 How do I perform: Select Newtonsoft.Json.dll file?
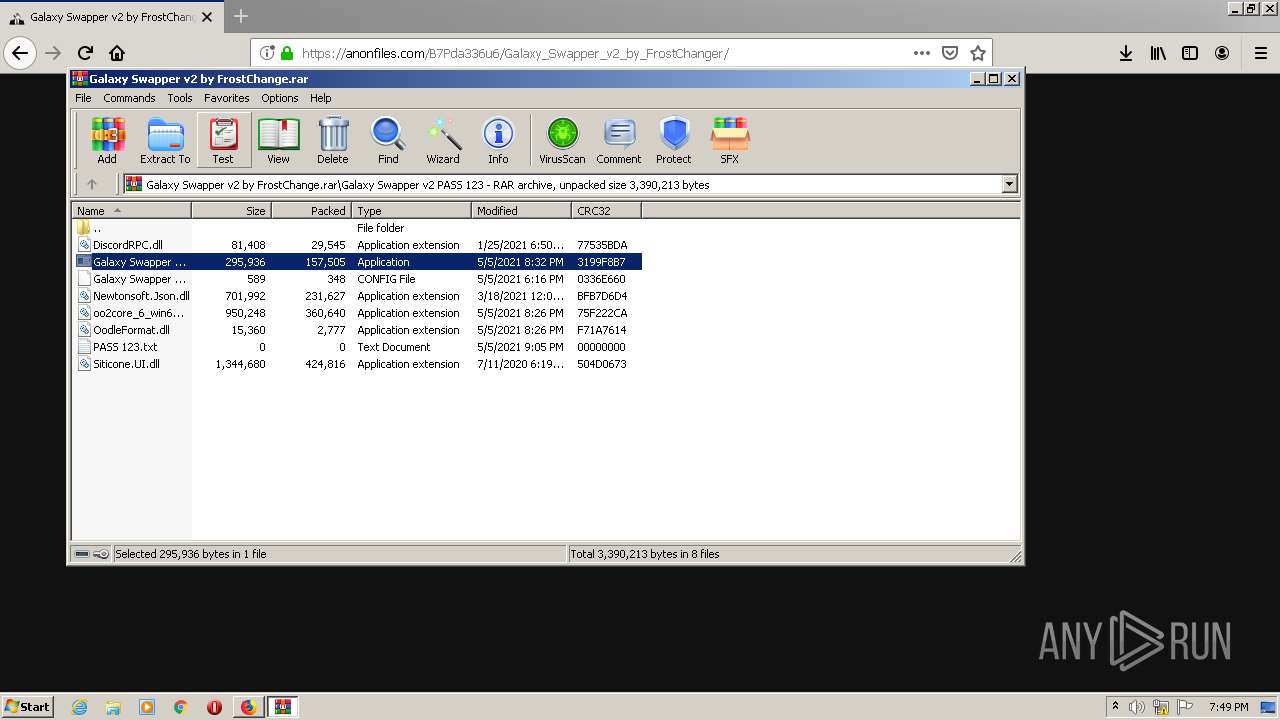[x=357, y=296]
